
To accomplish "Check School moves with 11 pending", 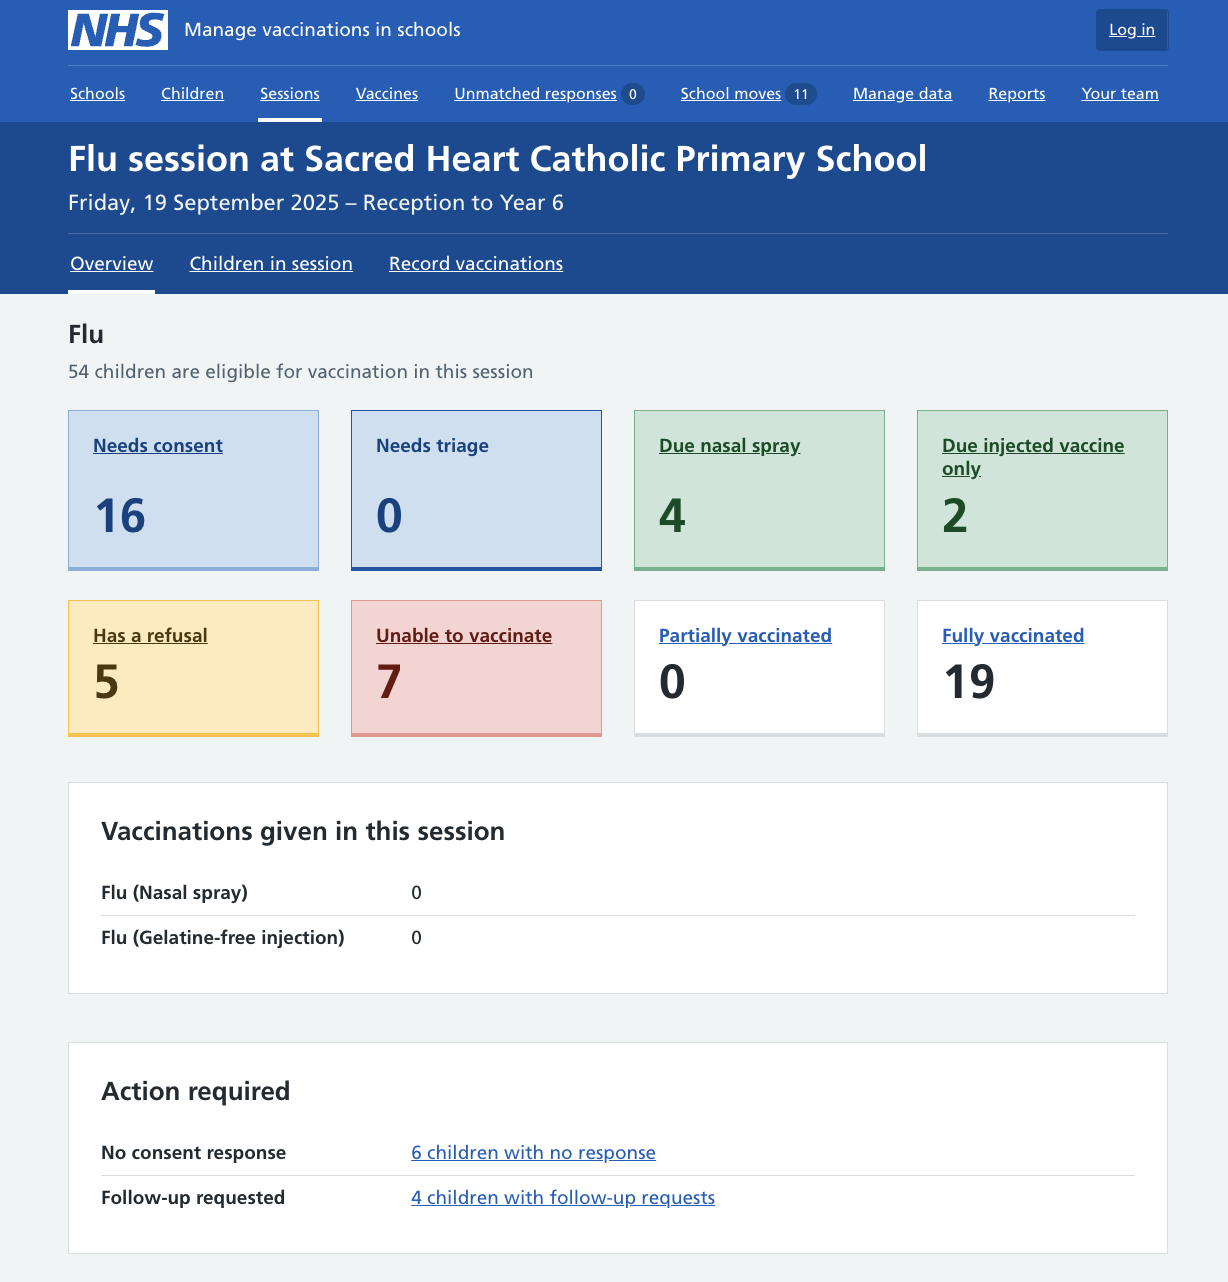I will [x=731, y=93].
